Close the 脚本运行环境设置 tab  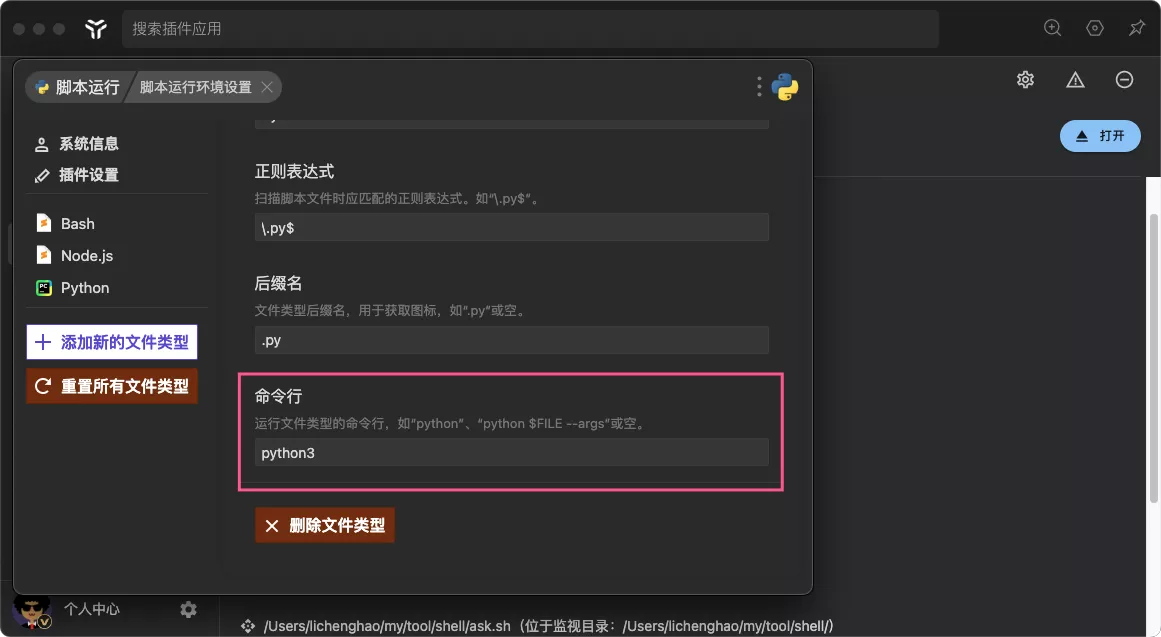pyautogui.click(x=267, y=87)
